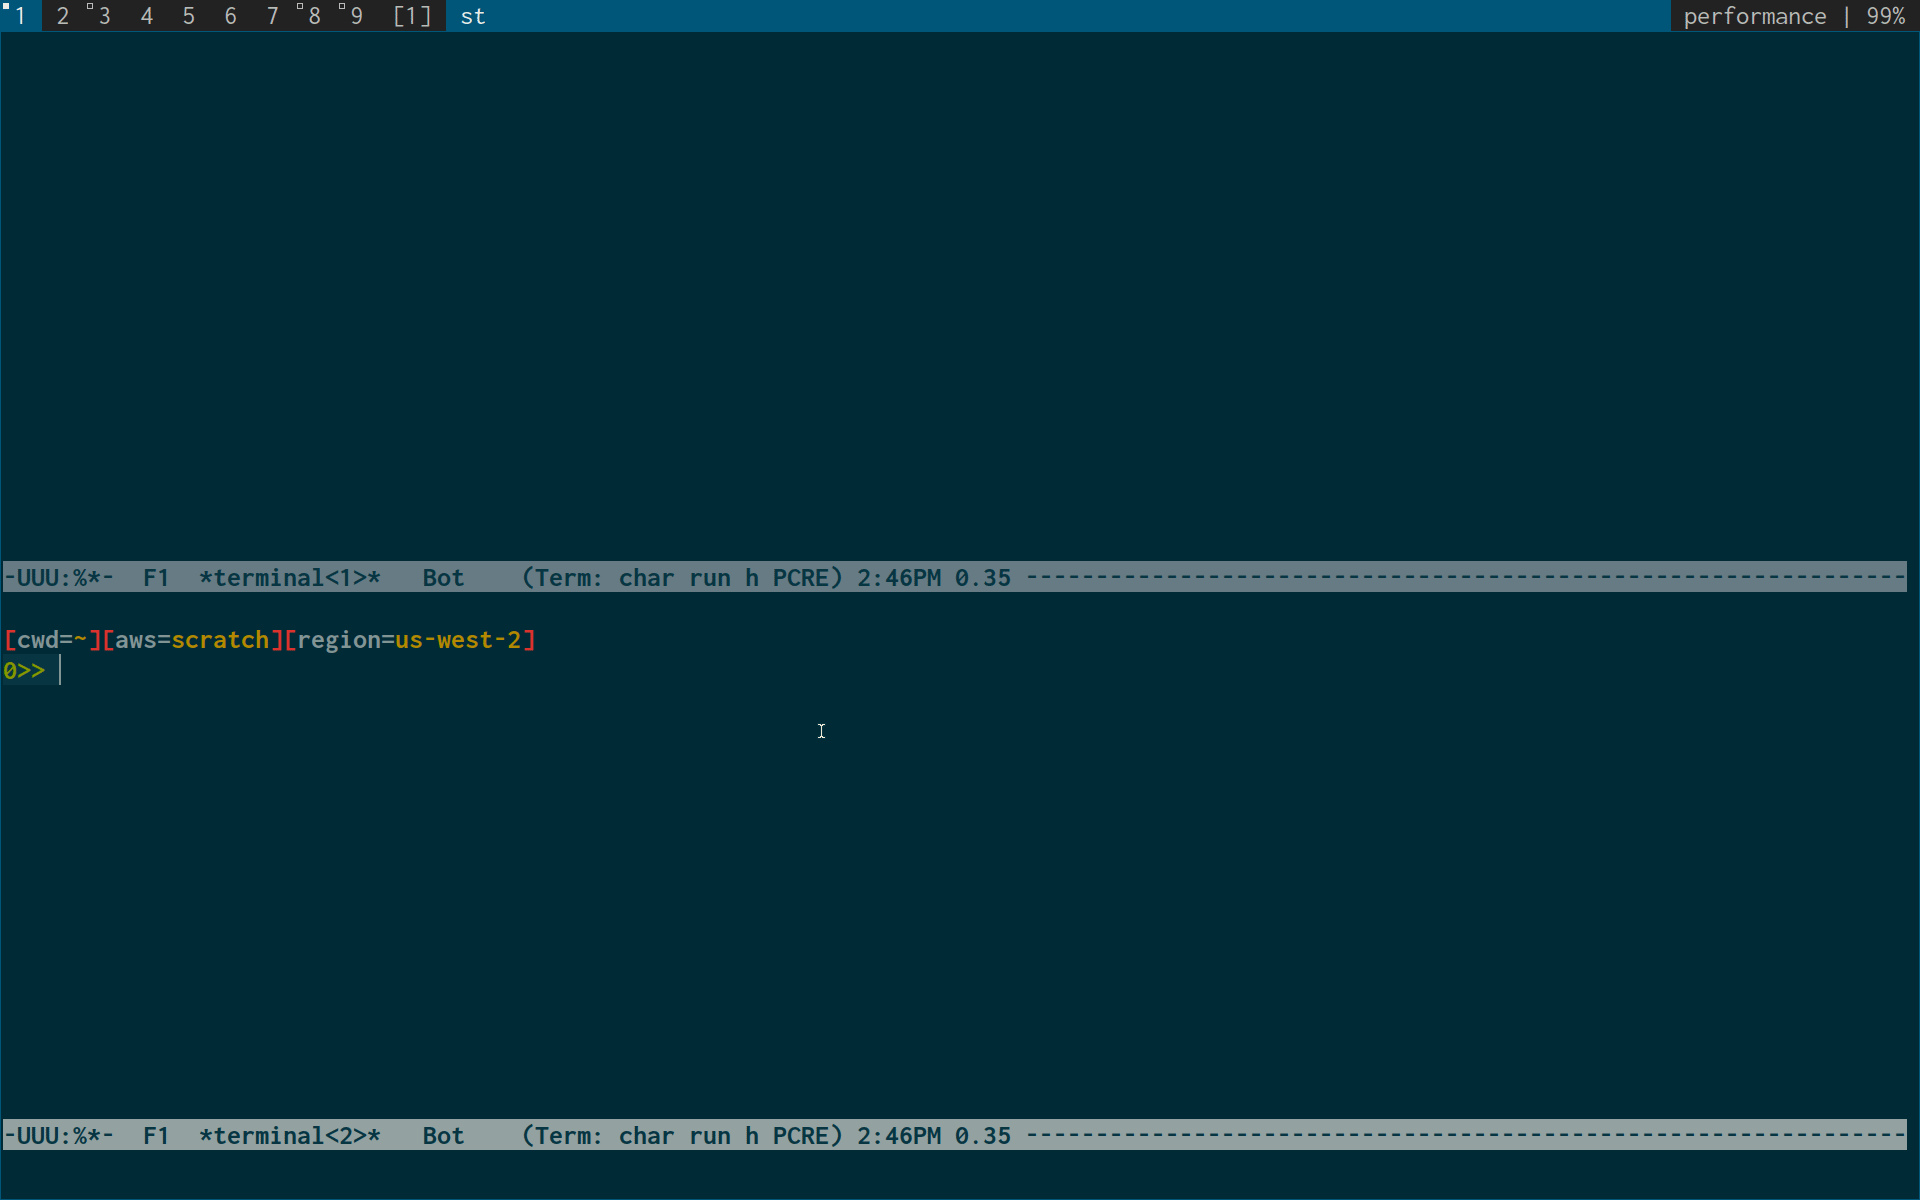
Task: Click the top terminal pane area
Action: pos(959,299)
